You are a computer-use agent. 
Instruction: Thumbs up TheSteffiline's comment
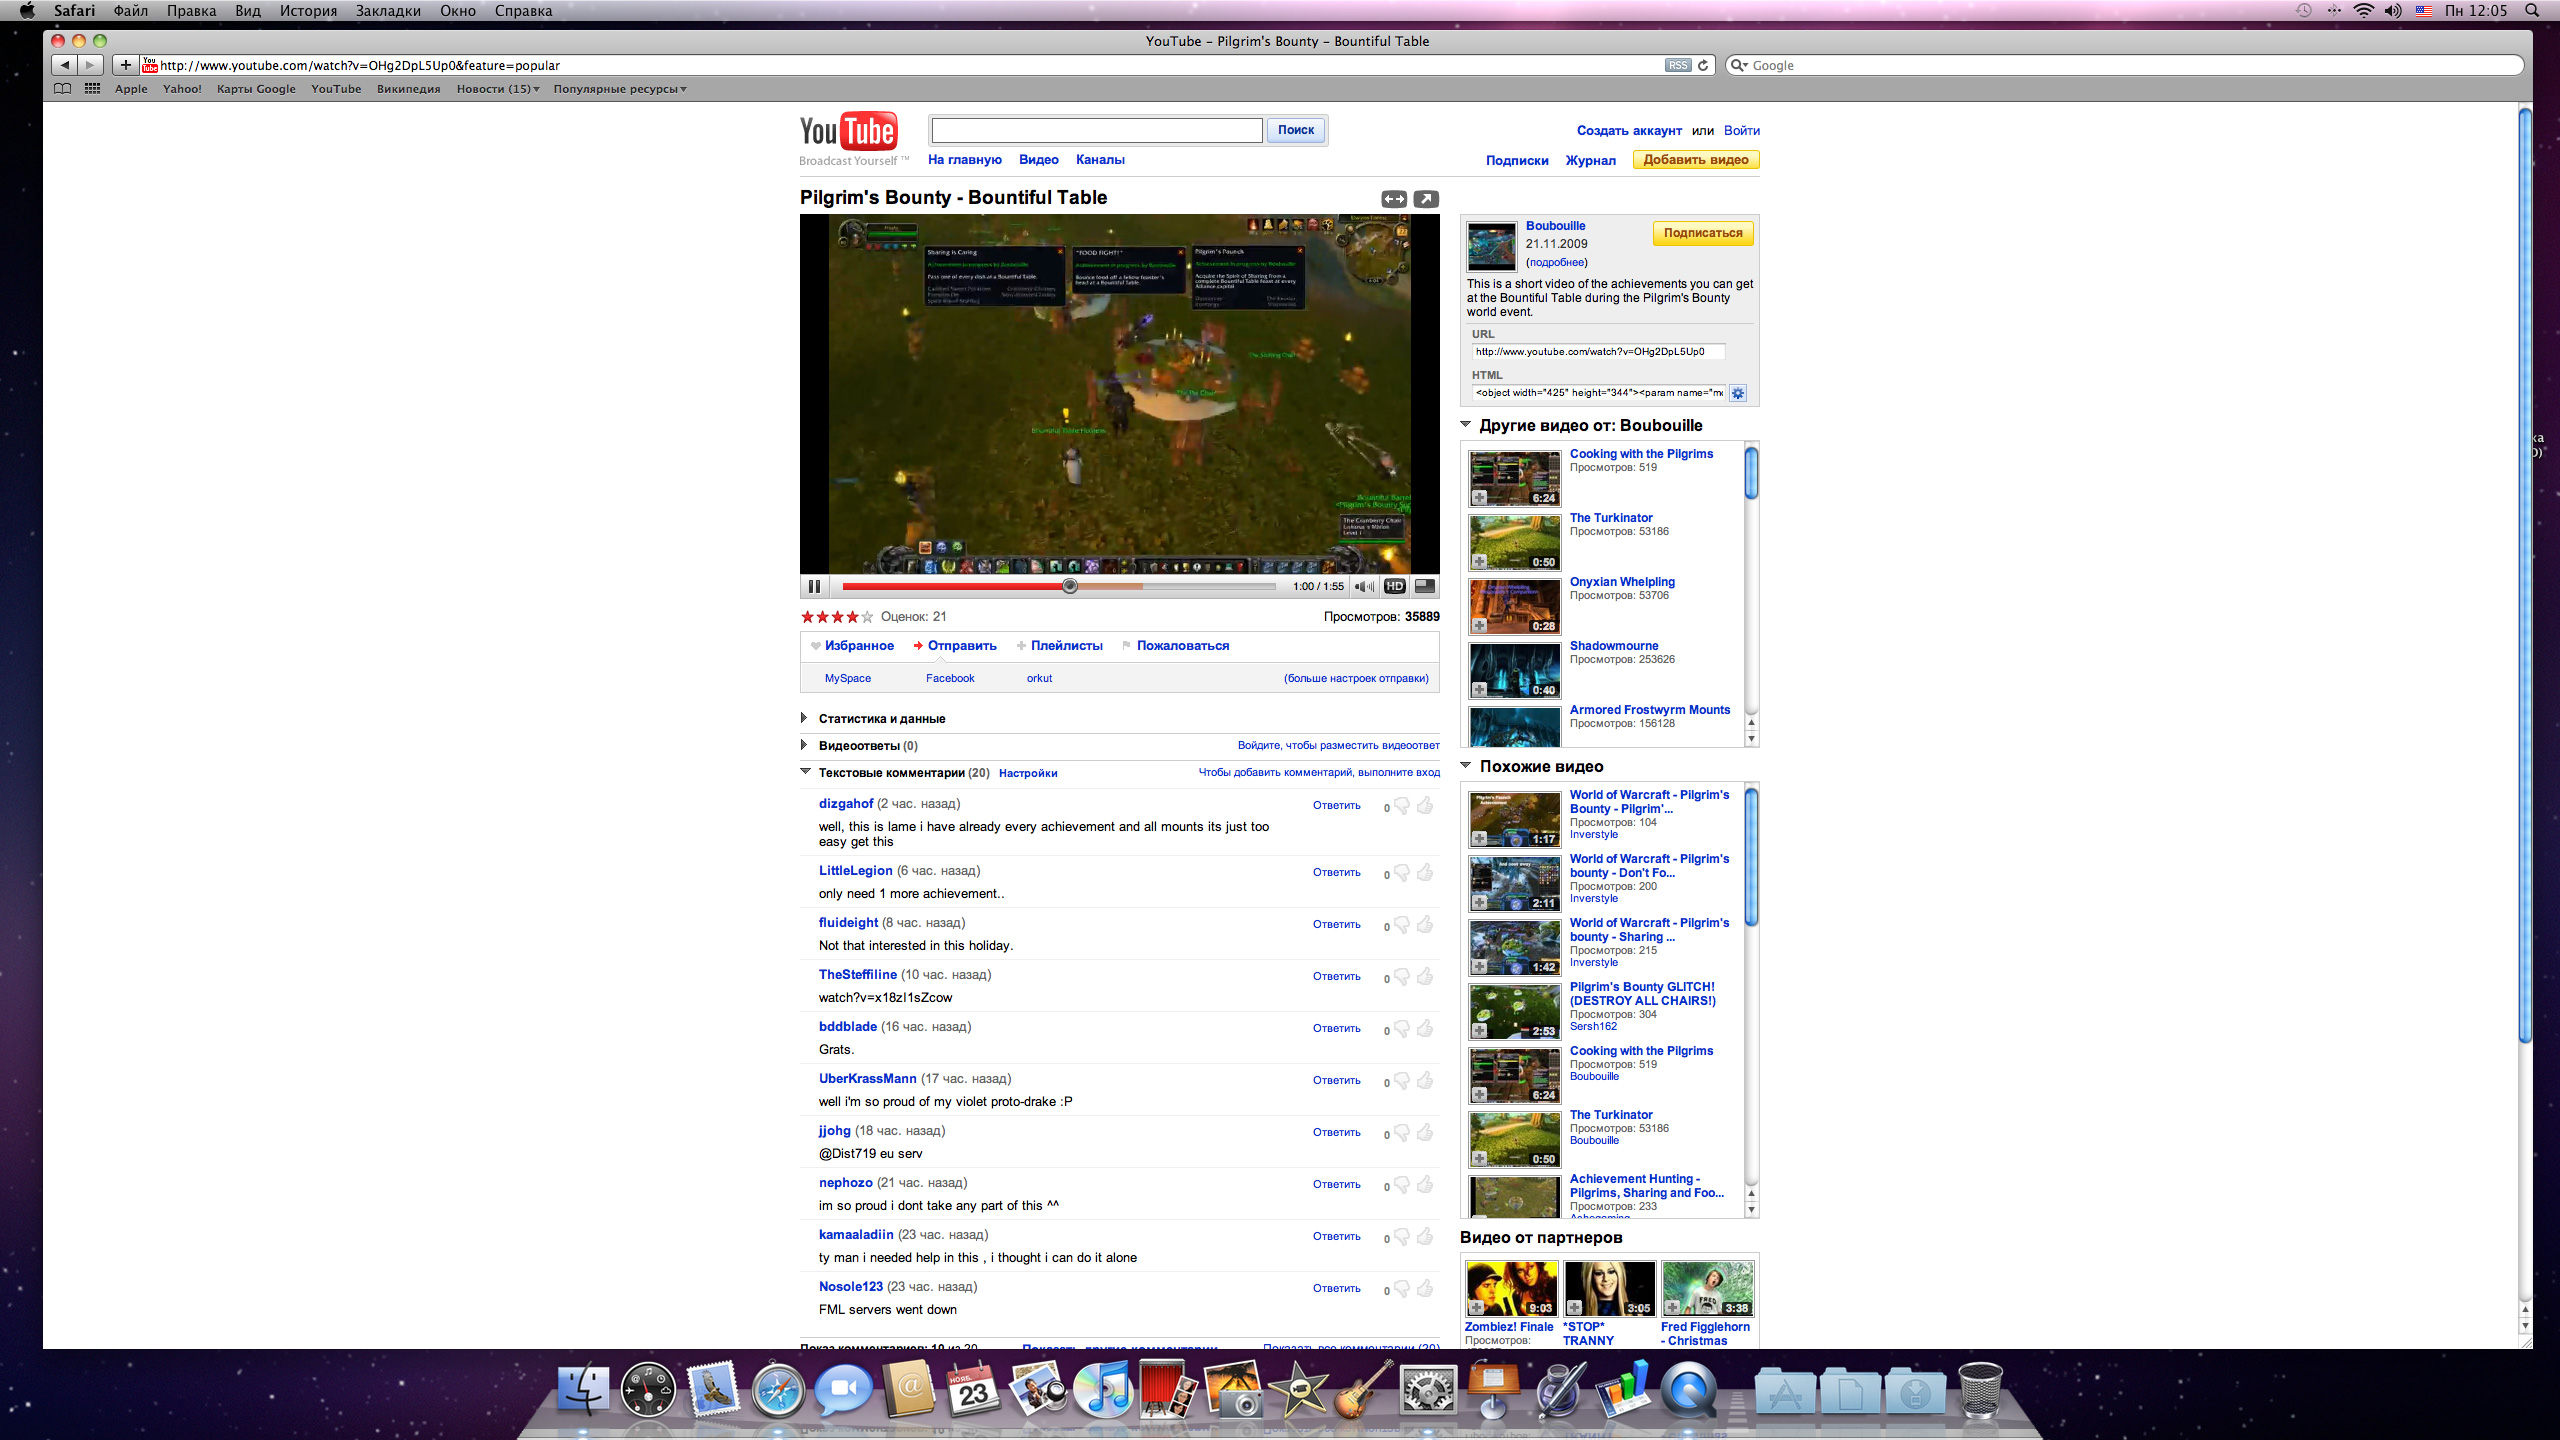coord(1425,977)
